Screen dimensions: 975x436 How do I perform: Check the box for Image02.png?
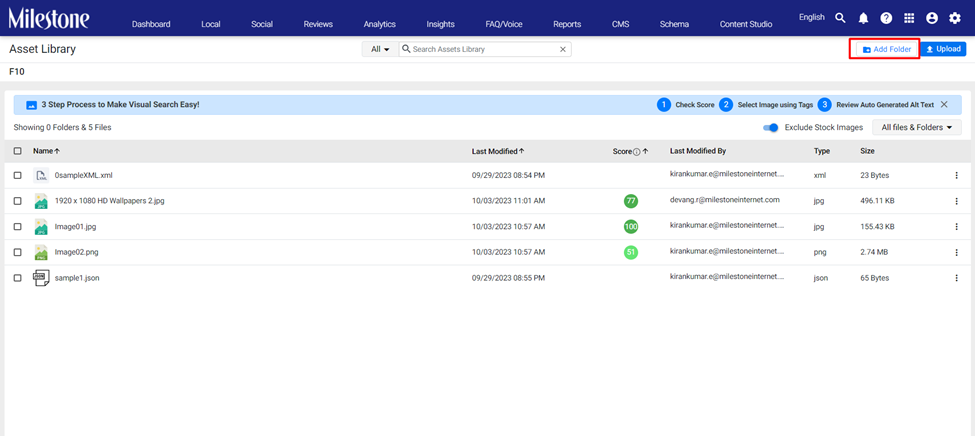pyautogui.click(x=17, y=253)
